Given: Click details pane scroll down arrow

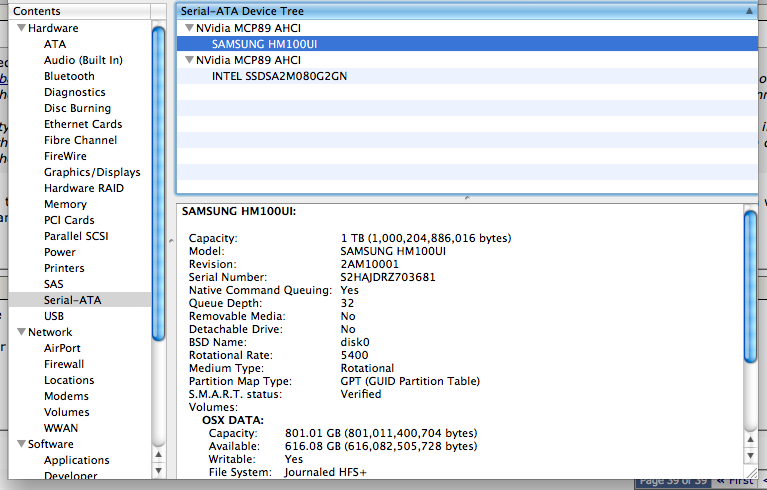Looking at the screenshot, I should click(750, 456).
